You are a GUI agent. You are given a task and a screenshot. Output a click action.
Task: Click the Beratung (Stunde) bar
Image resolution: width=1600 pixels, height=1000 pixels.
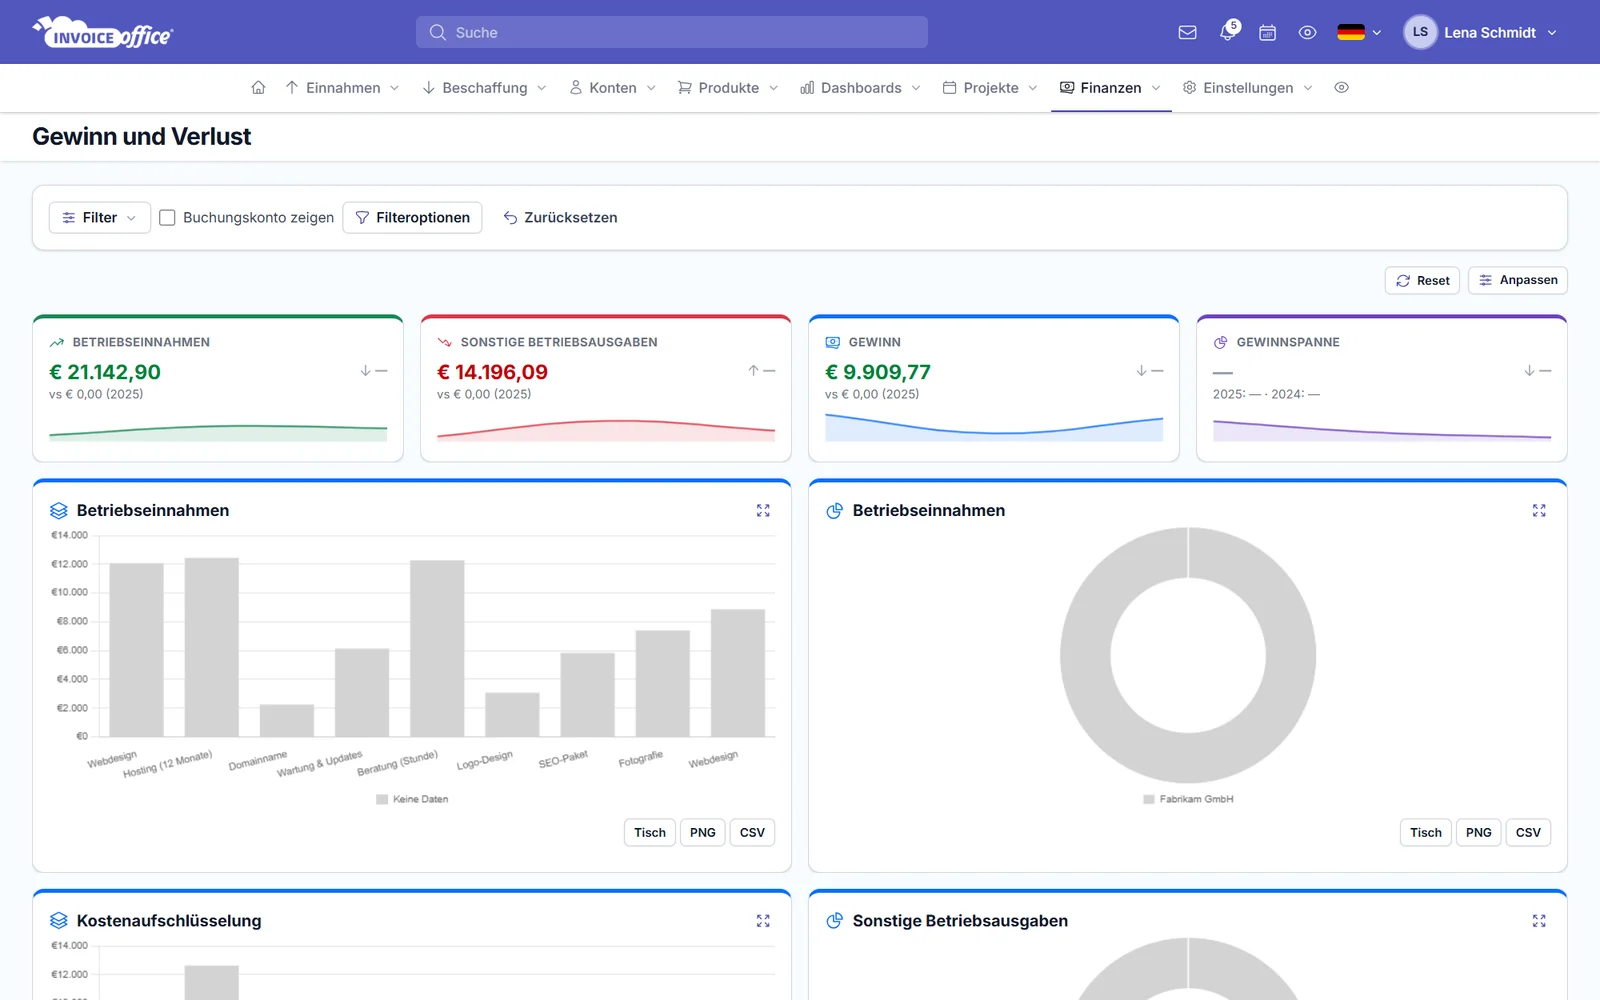click(x=437, y=649)
